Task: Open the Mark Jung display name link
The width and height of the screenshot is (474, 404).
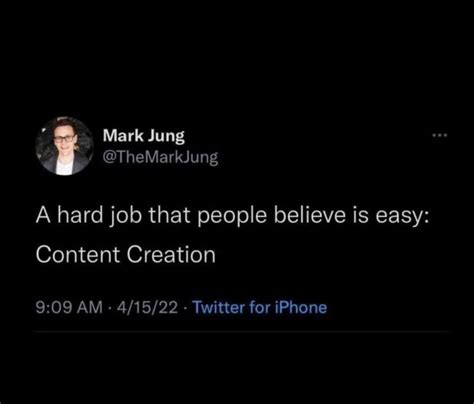Action: pyautogui.click(x=144, y=136)
